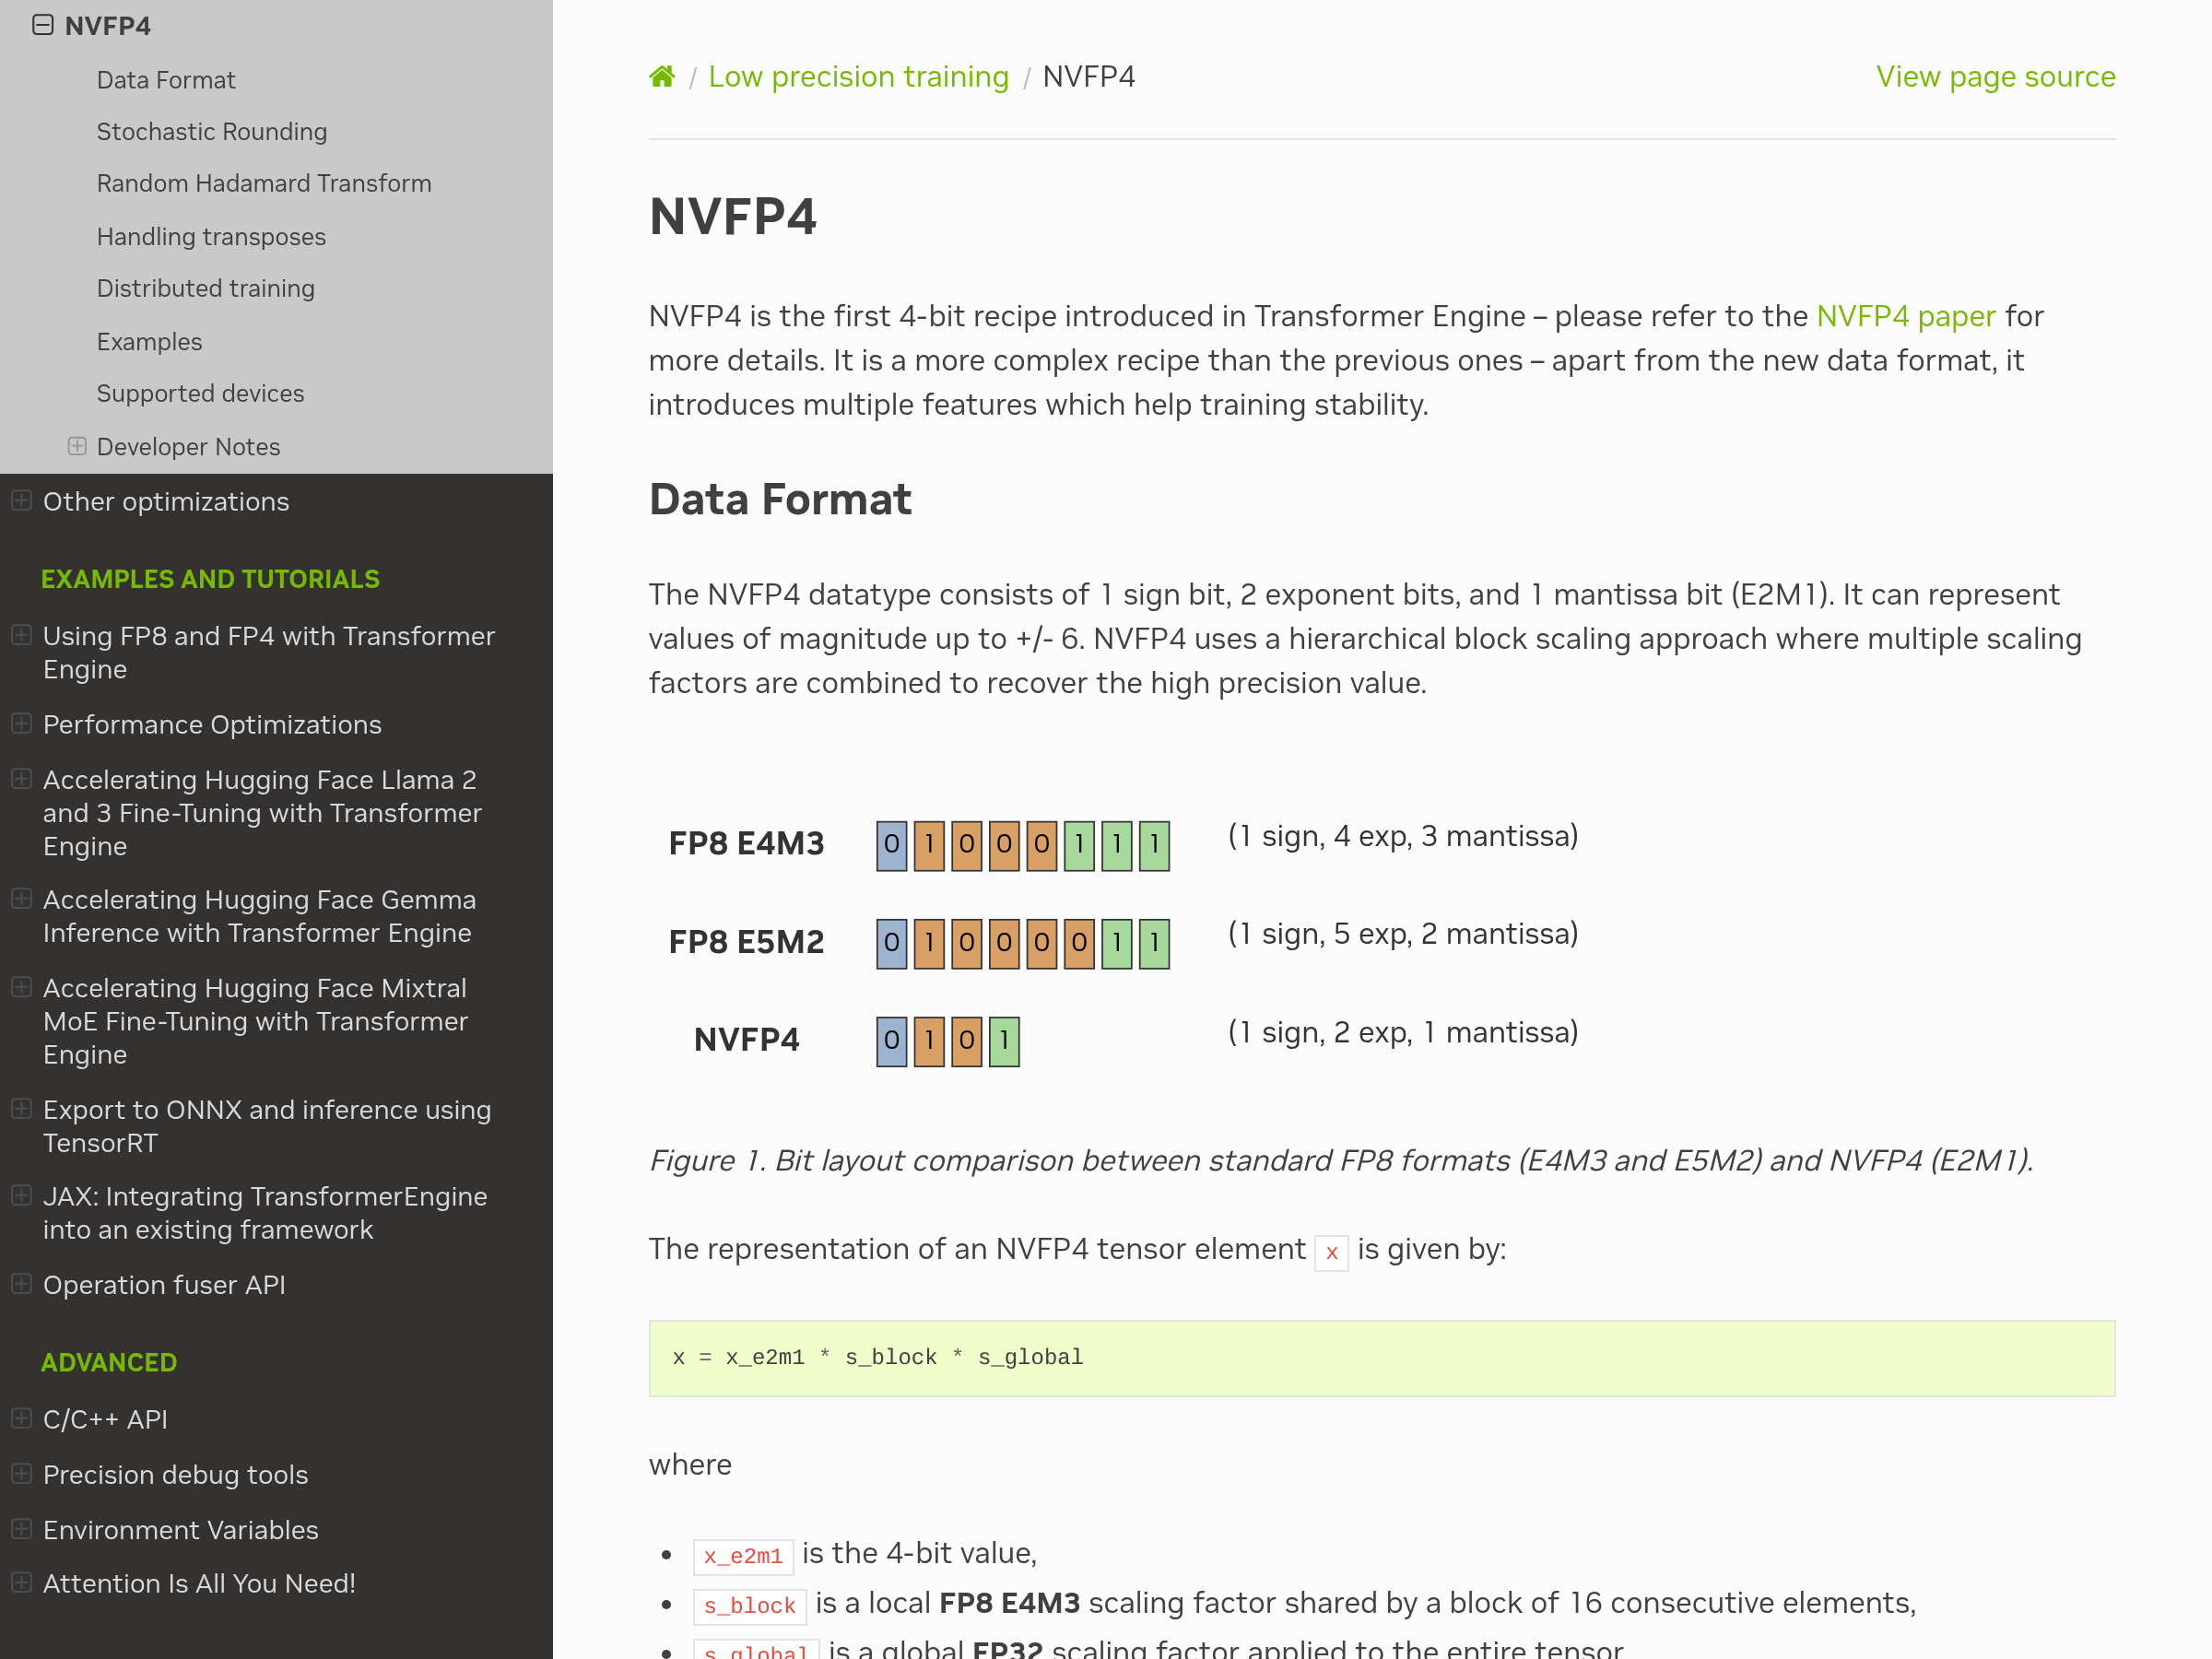Open Operation fuser API page
This screenshot has height=1659, width=2212.
164,1285
